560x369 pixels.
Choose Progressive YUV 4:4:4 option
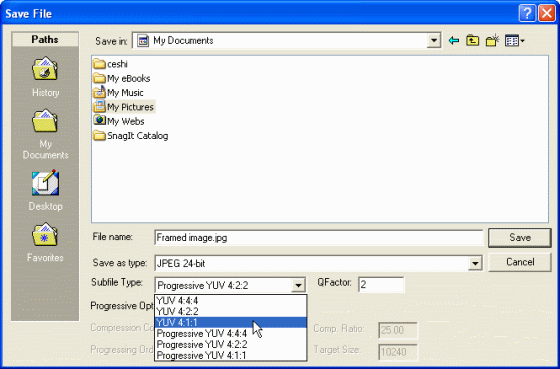click(x=231, y=334)
